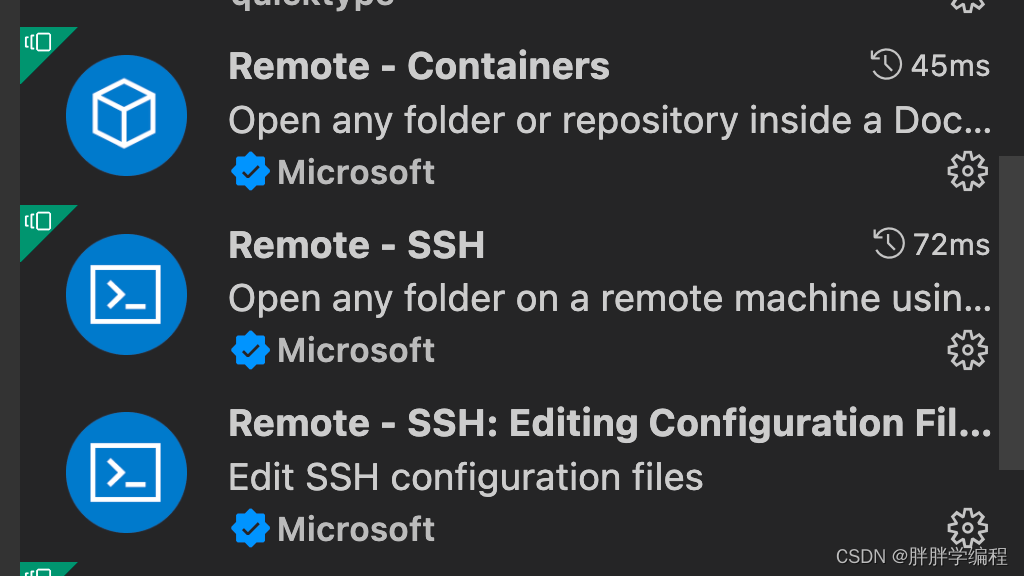Open the SSH Editing Configuration manage gear
This screenshot has width=1024, height=576.
pos(966,527)
